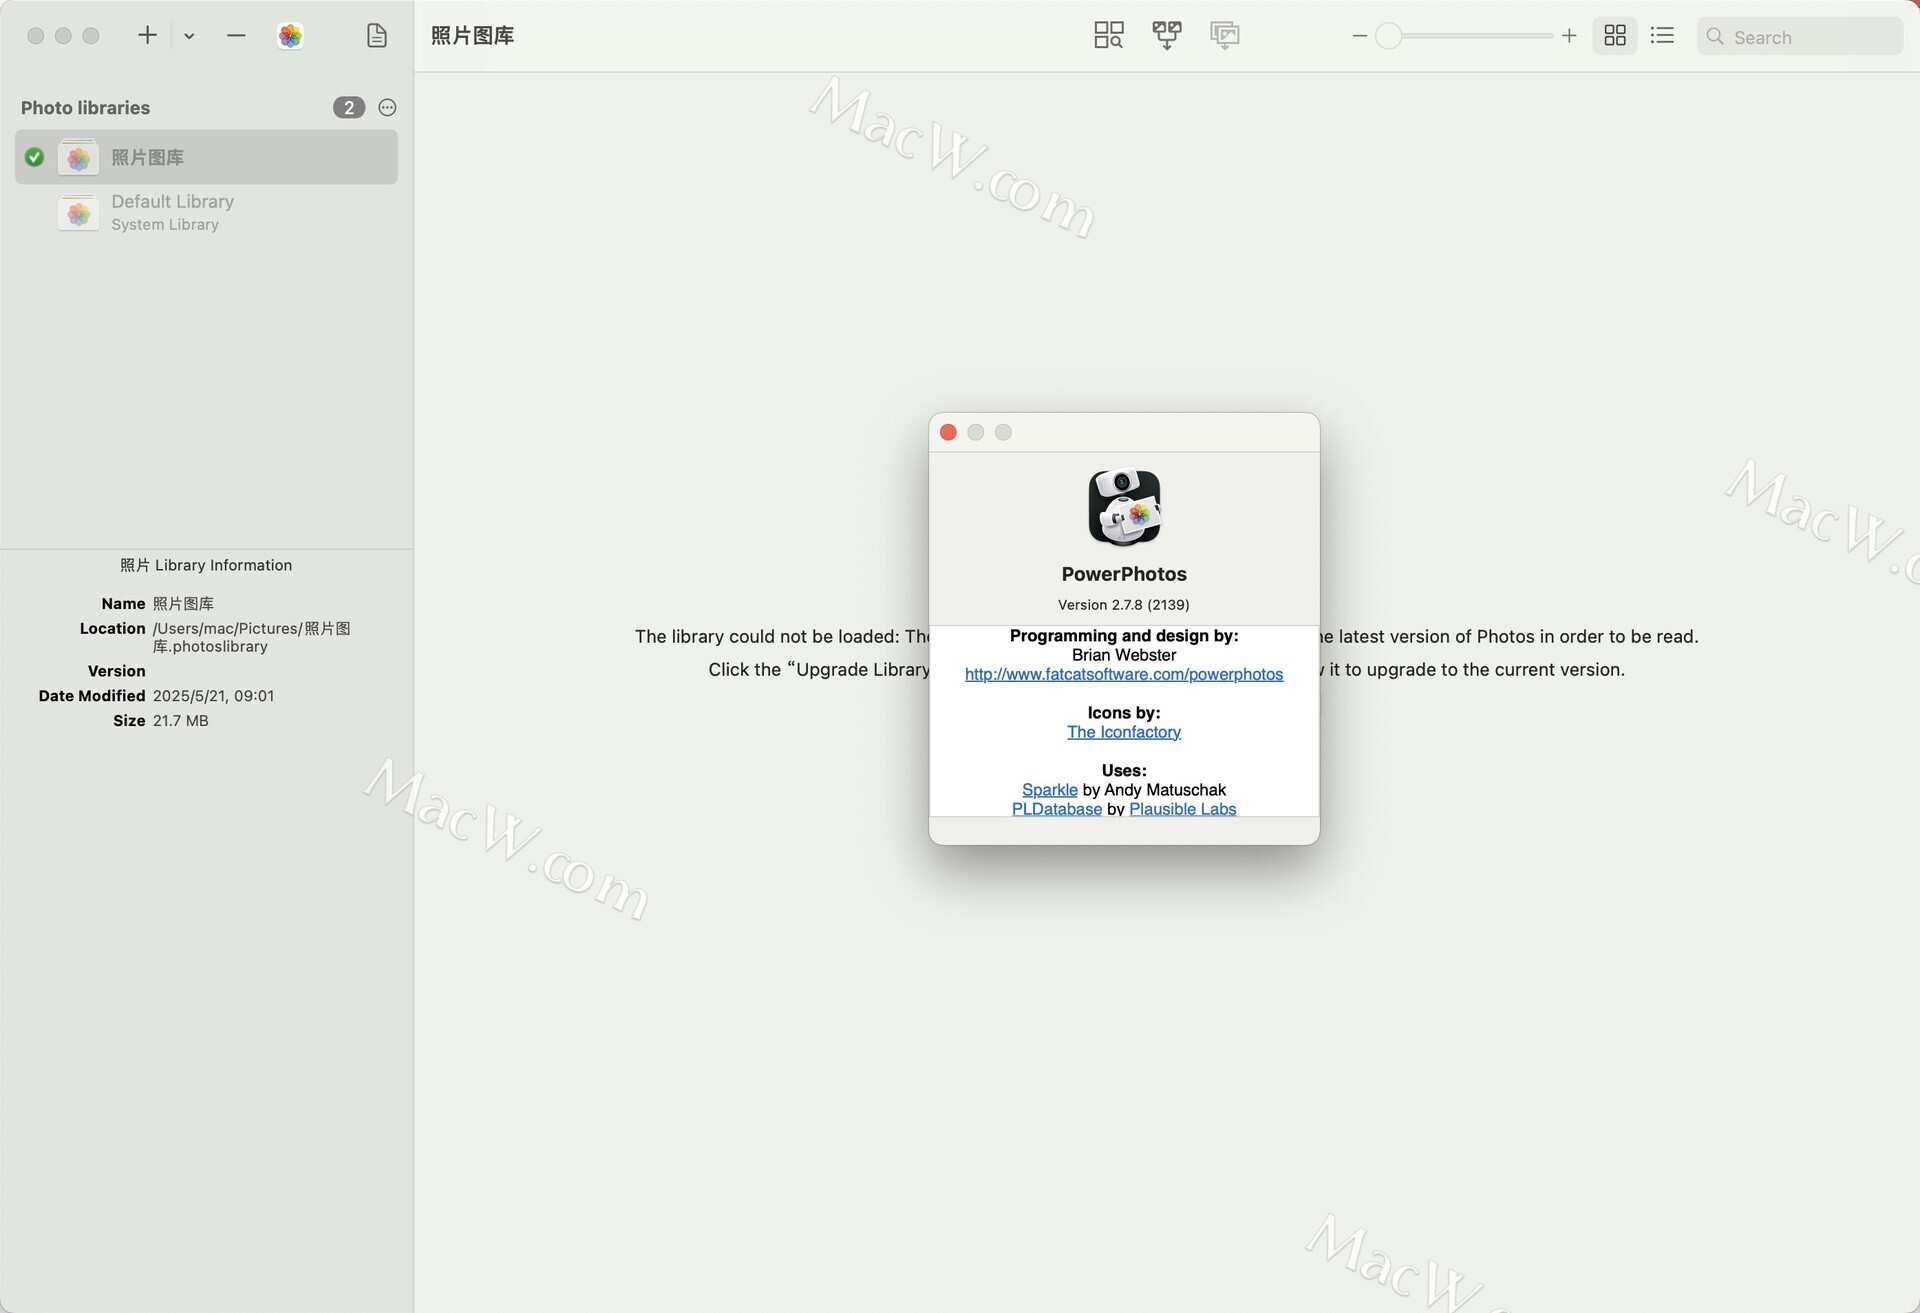The image size is (1920, 1313).
Task: Click the copy photos toolbar icon
Action: click(1225, 35)
